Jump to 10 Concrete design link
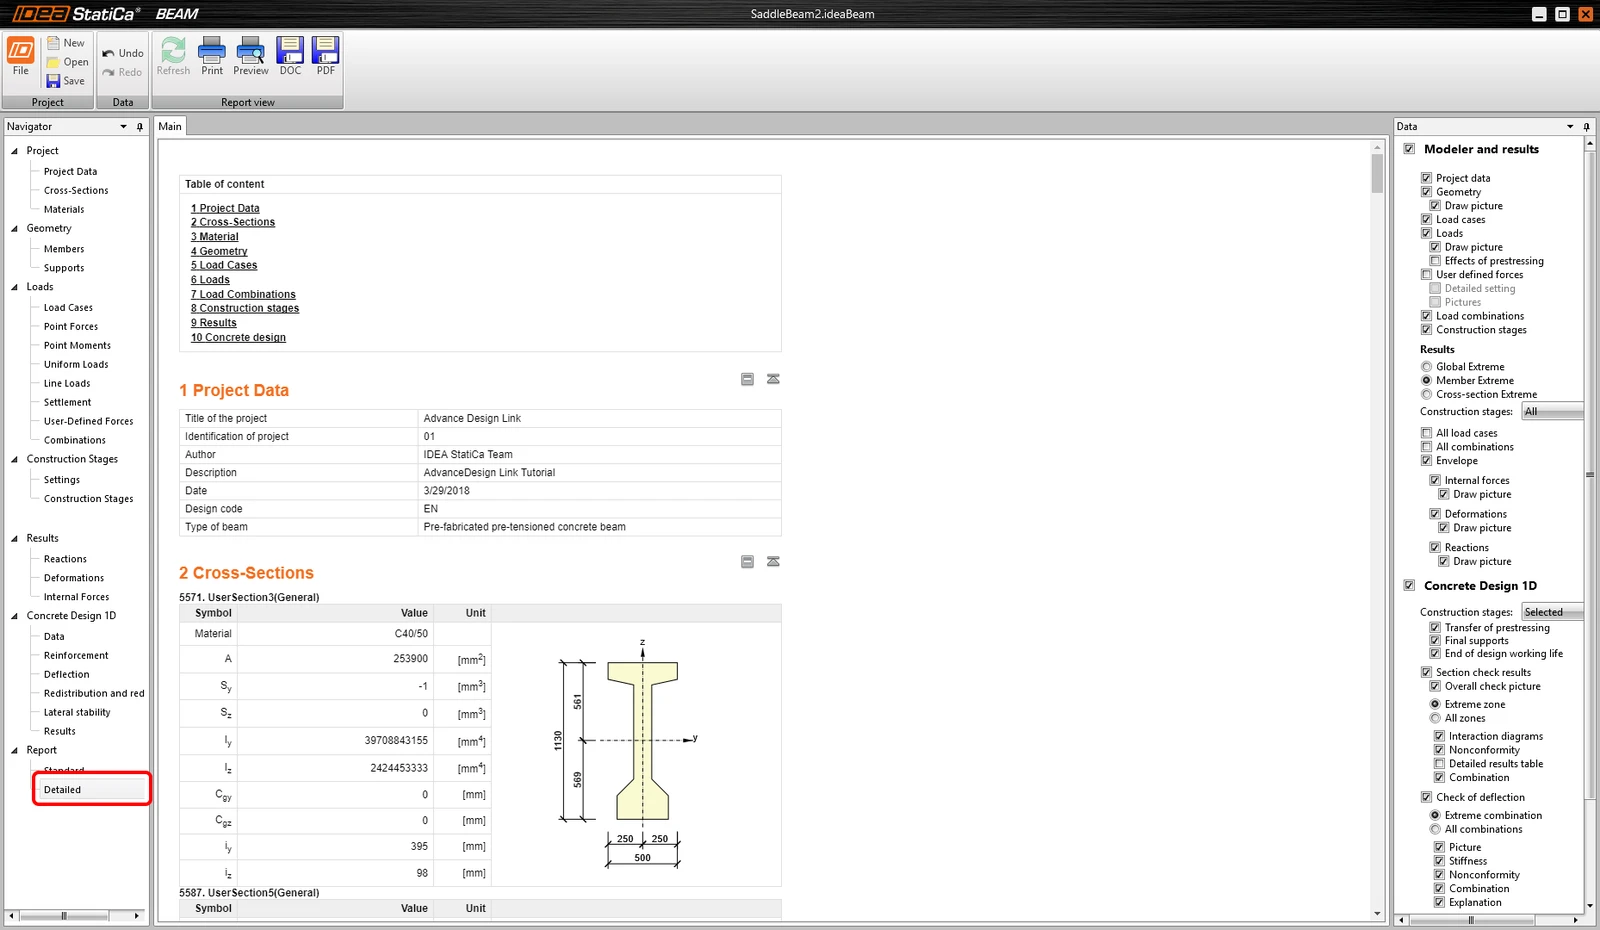This screenshot has height=930, width=1600. click(x=238, y=338)
